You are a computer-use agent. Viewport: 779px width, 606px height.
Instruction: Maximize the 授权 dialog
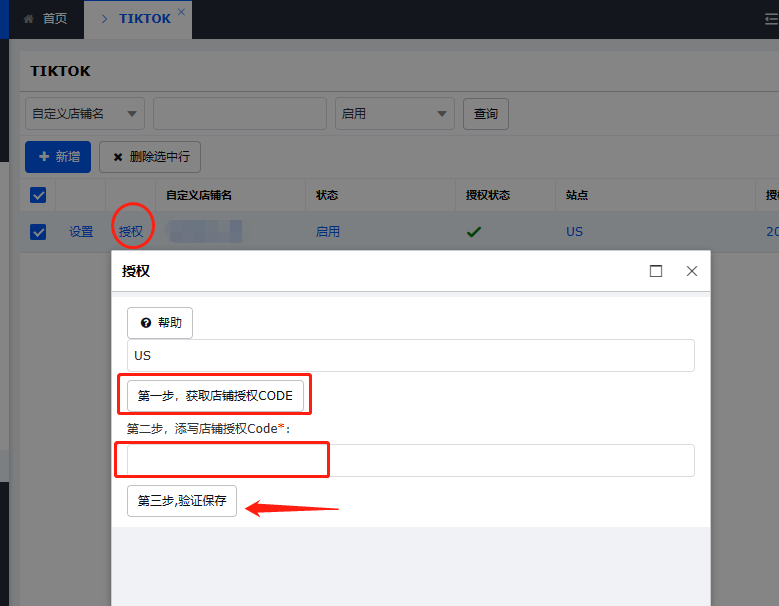coord(656,271)
